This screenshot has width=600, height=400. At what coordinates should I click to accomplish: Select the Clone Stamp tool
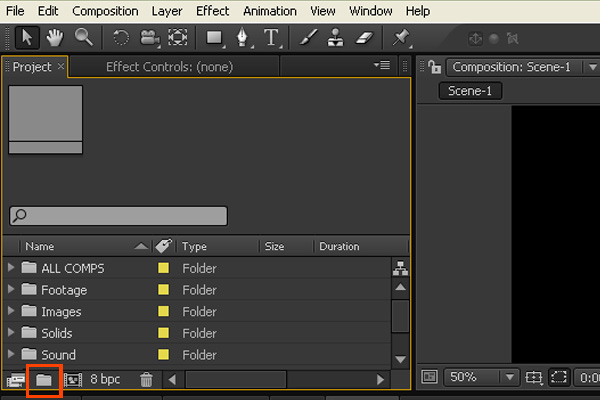tap(336, 38)
